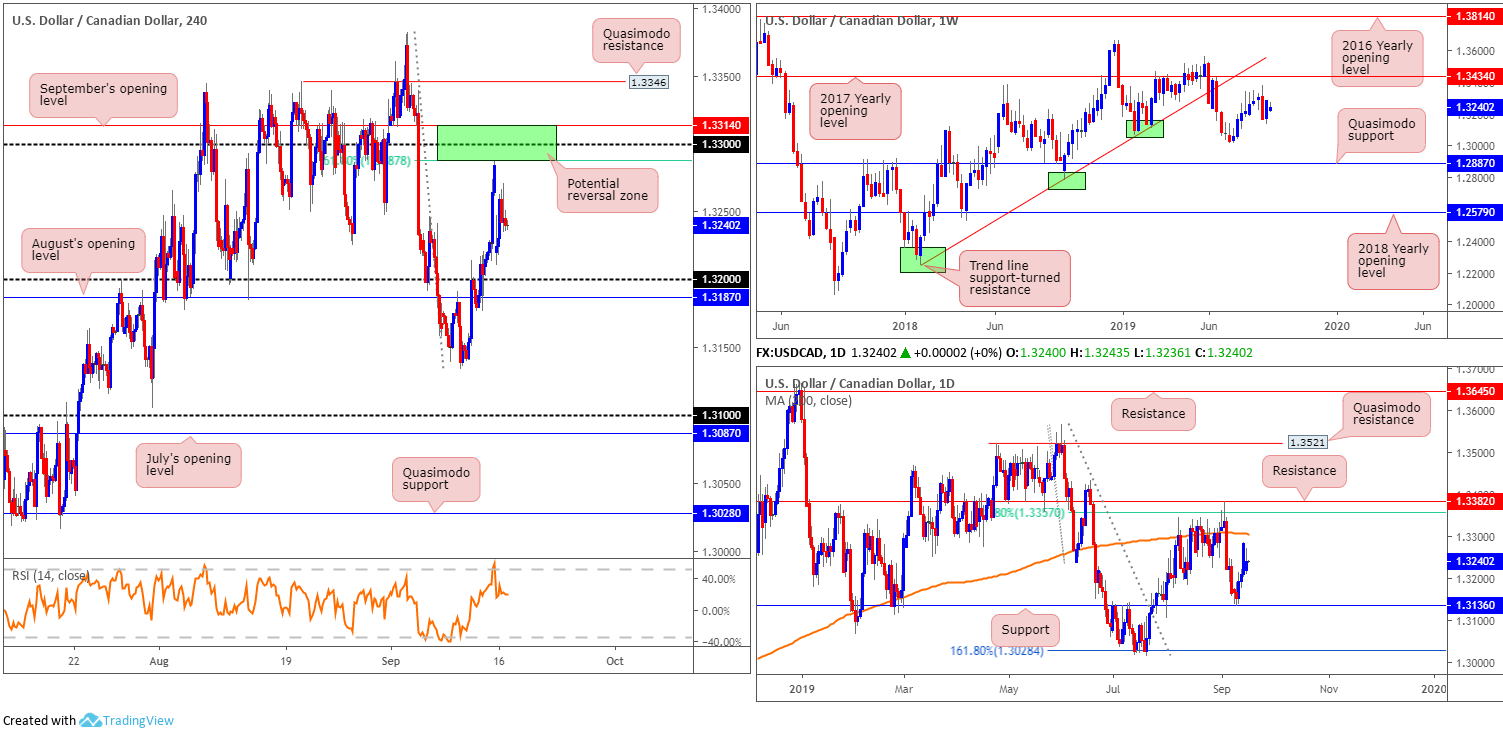
Task: Click the 'Quasimodo support' callout on the weekly chart
Action: click(x=1383, y=131)
